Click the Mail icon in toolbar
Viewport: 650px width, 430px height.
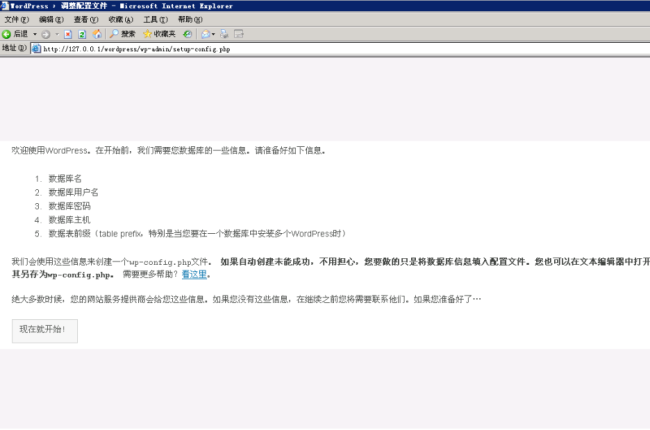[x=205, y=34]
